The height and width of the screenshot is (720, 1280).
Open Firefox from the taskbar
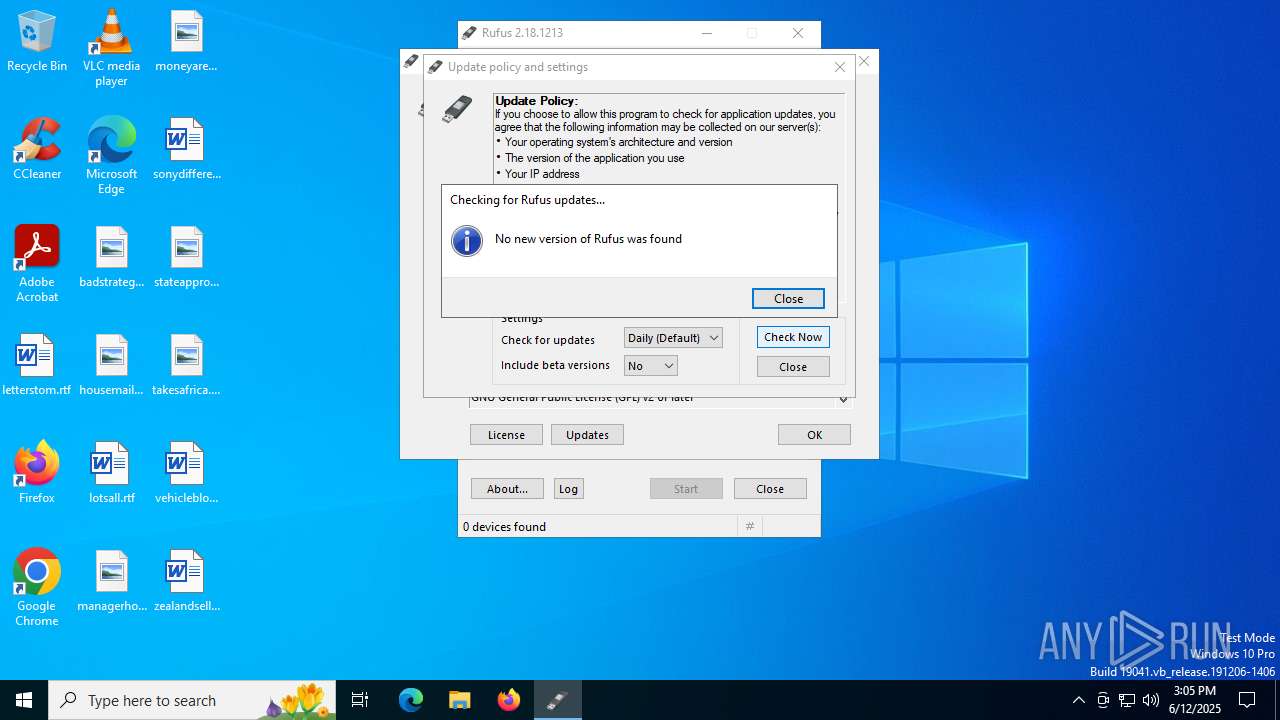pyautogui.click(x=509, y=700)
